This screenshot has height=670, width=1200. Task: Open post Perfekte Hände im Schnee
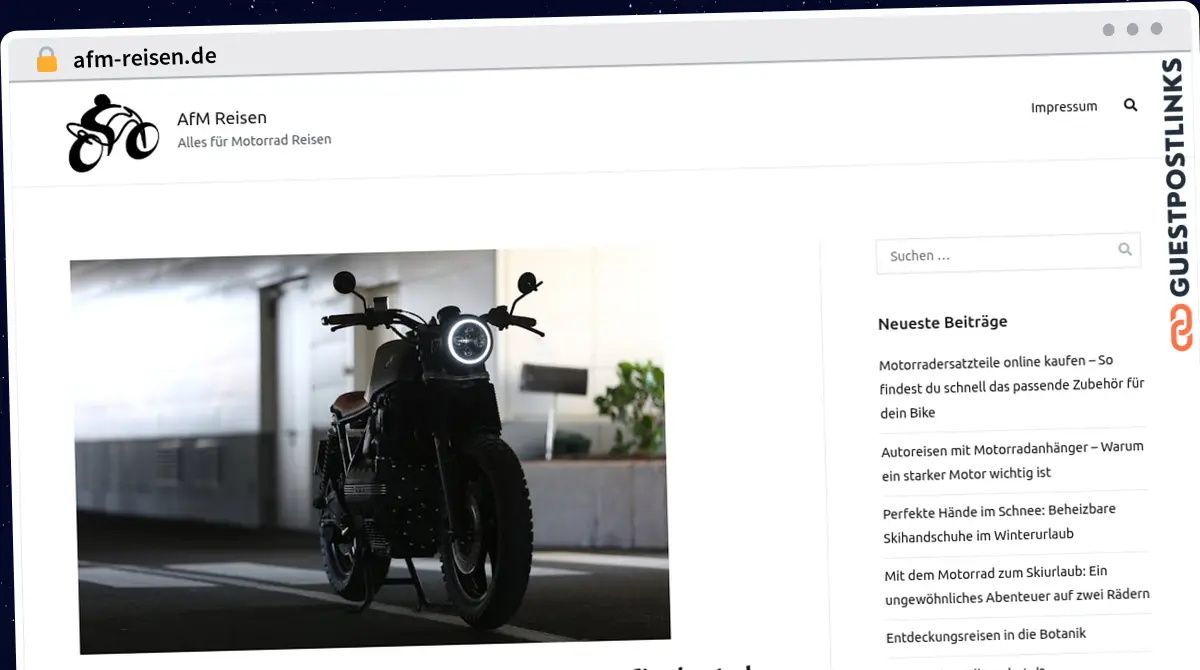pos(999,523)
